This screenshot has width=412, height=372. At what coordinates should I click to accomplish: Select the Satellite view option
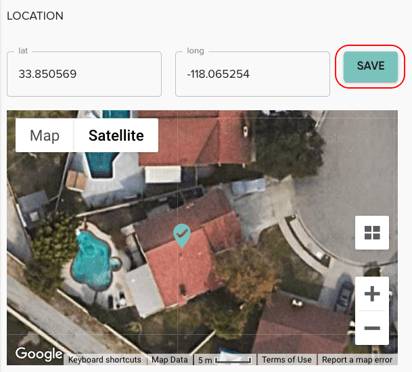(116, 136)
